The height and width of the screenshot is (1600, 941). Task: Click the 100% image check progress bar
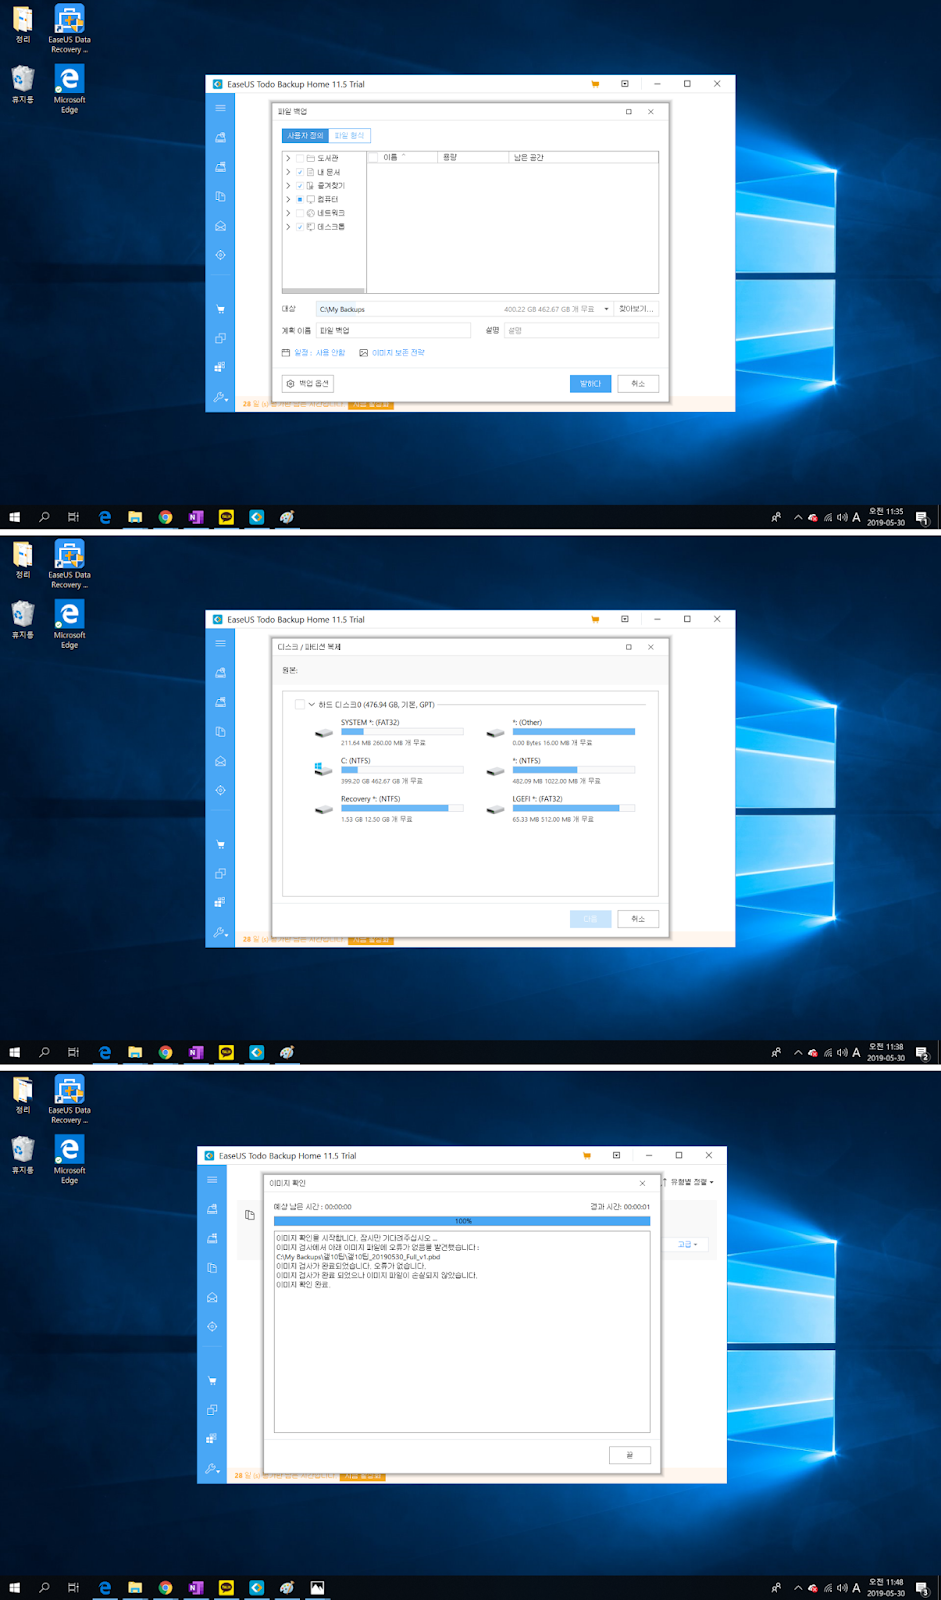coord(462,1221)
